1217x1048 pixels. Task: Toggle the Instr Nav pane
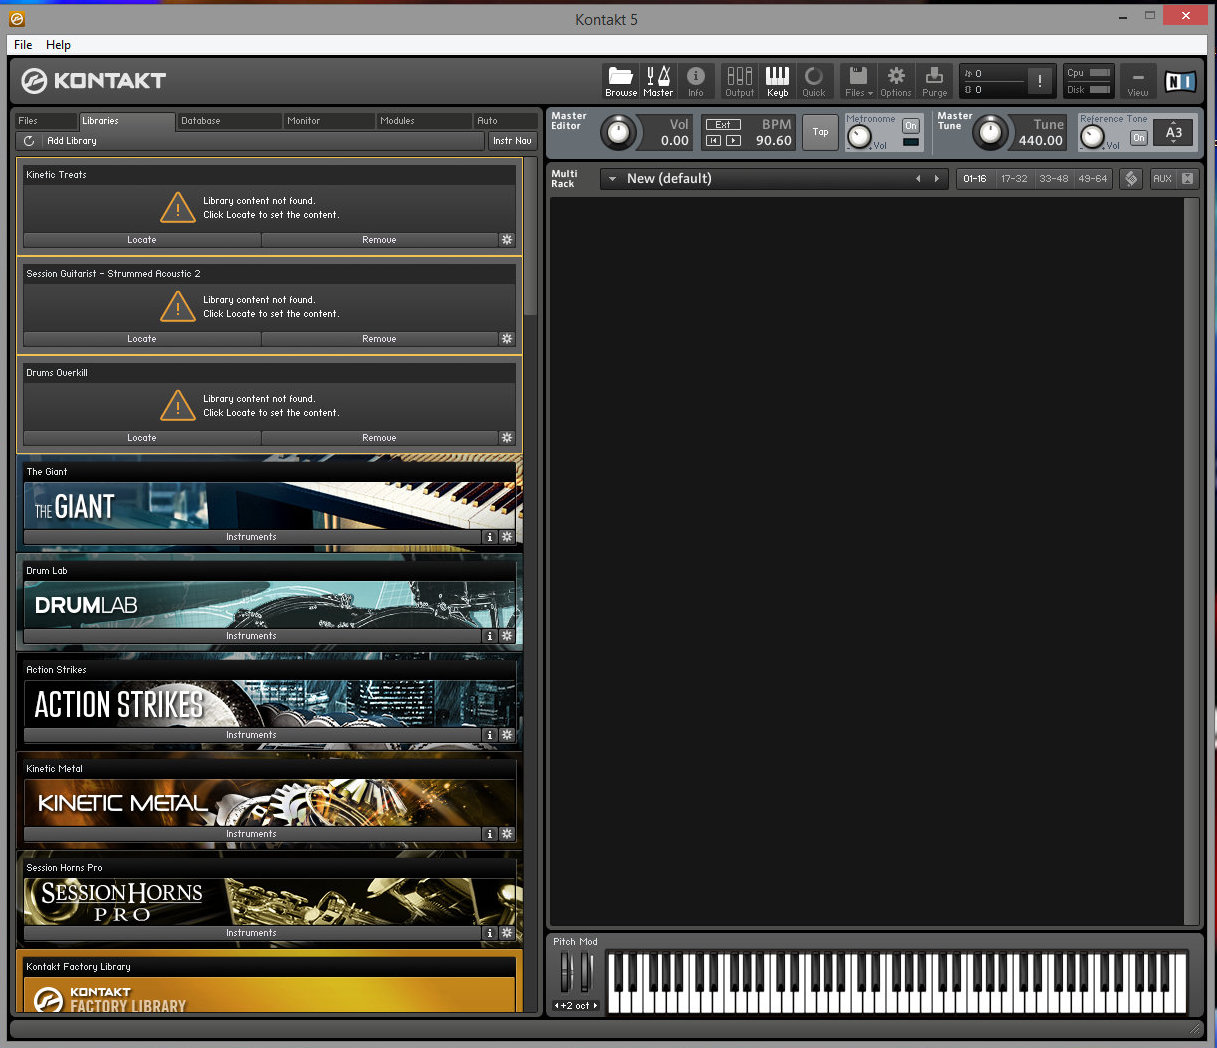tap(512, 141)
